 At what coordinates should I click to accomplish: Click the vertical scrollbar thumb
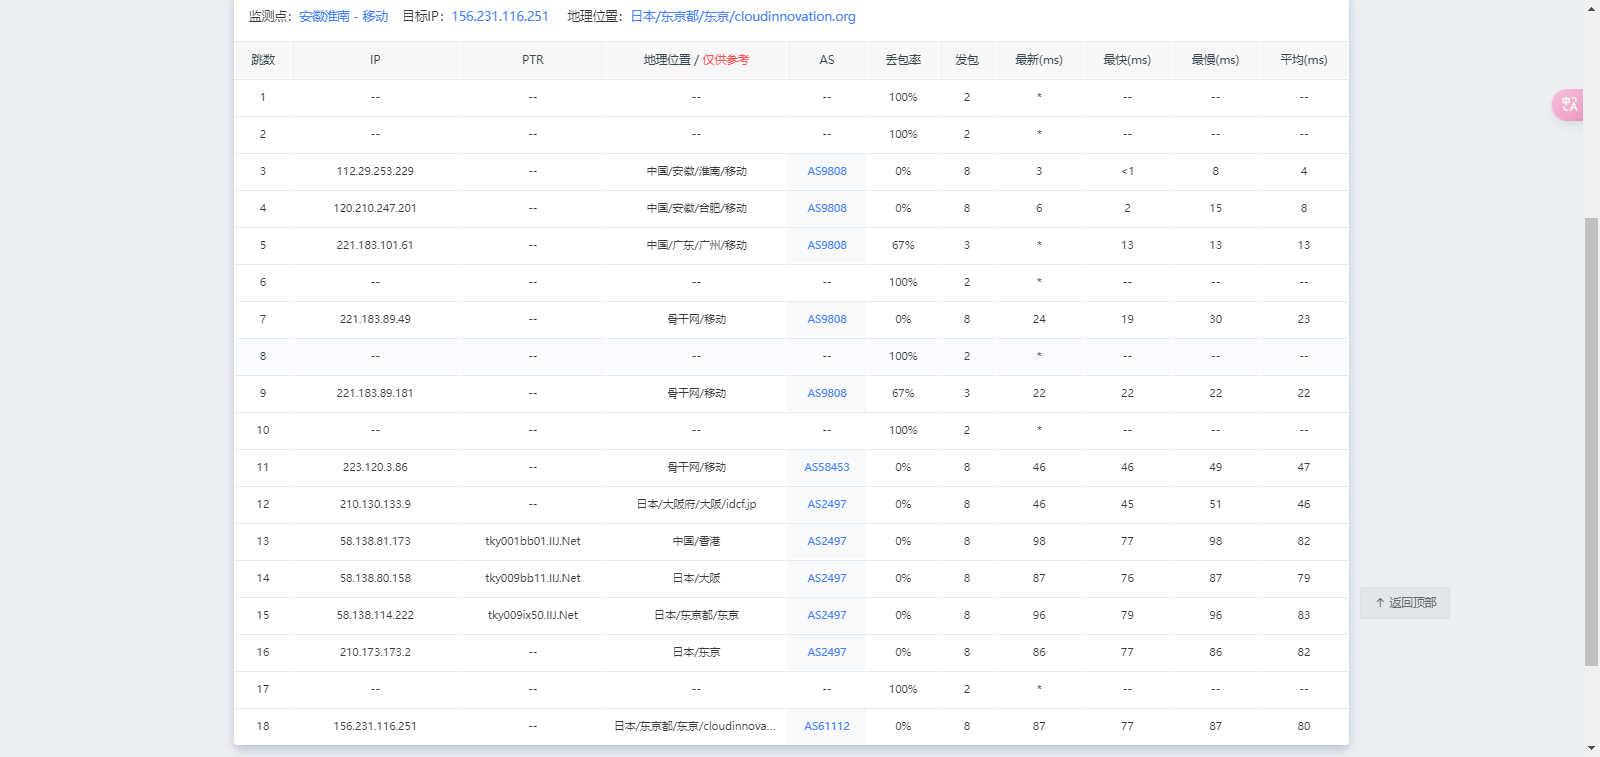click(x=1591, y=440)
